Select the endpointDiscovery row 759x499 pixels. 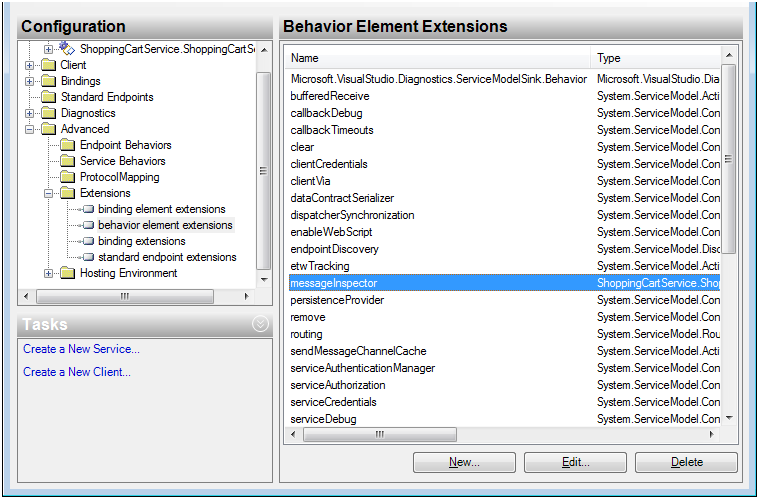tap(504, 249)
